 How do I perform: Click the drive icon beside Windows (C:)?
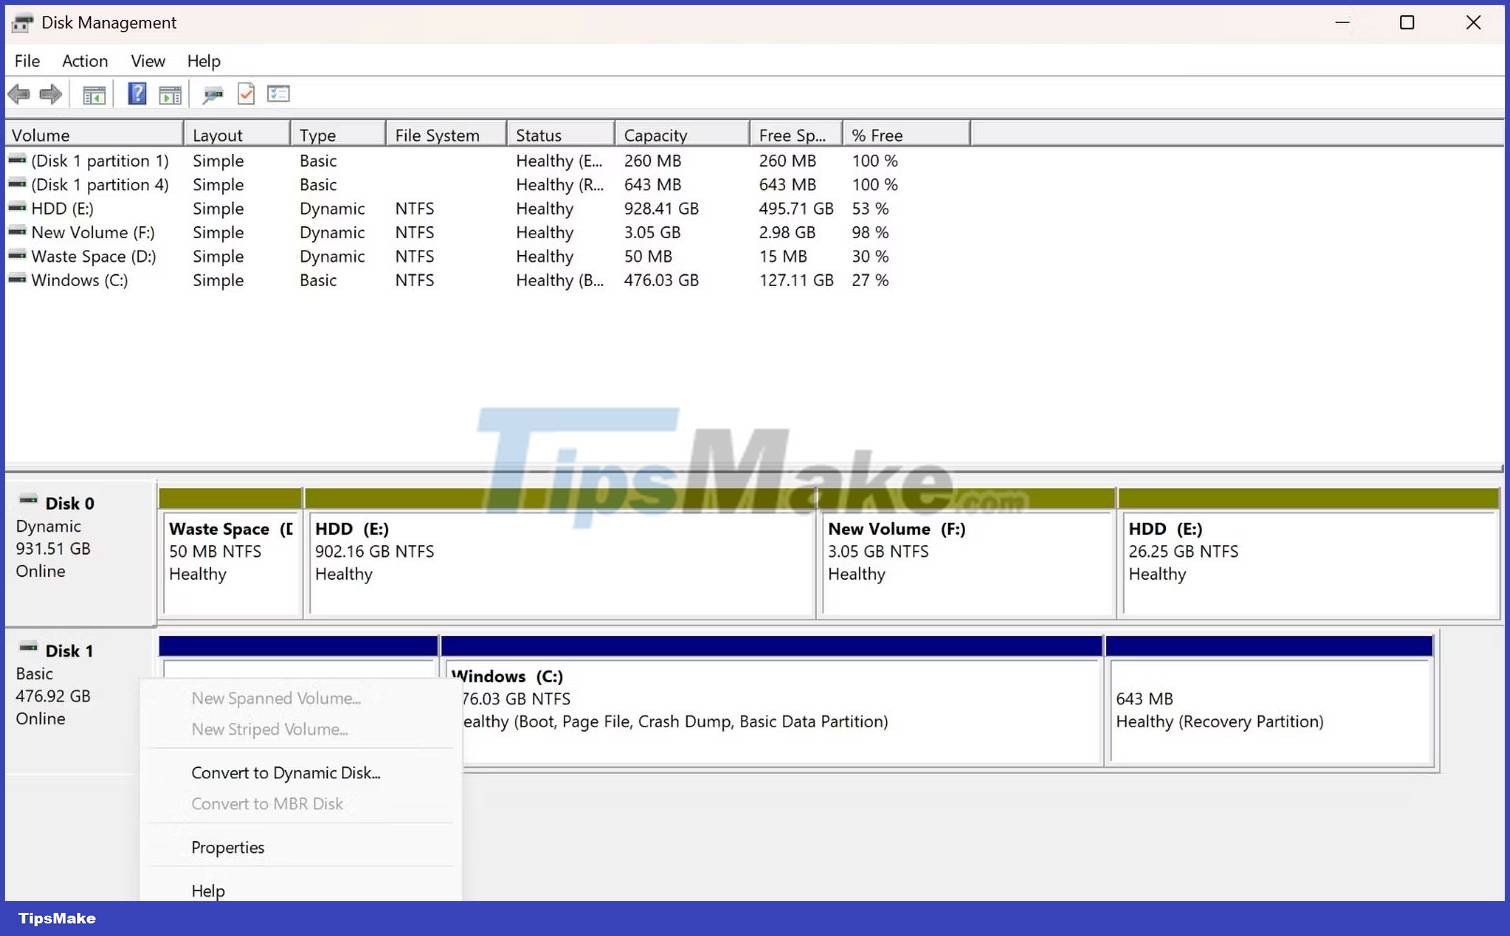point(17,280)
